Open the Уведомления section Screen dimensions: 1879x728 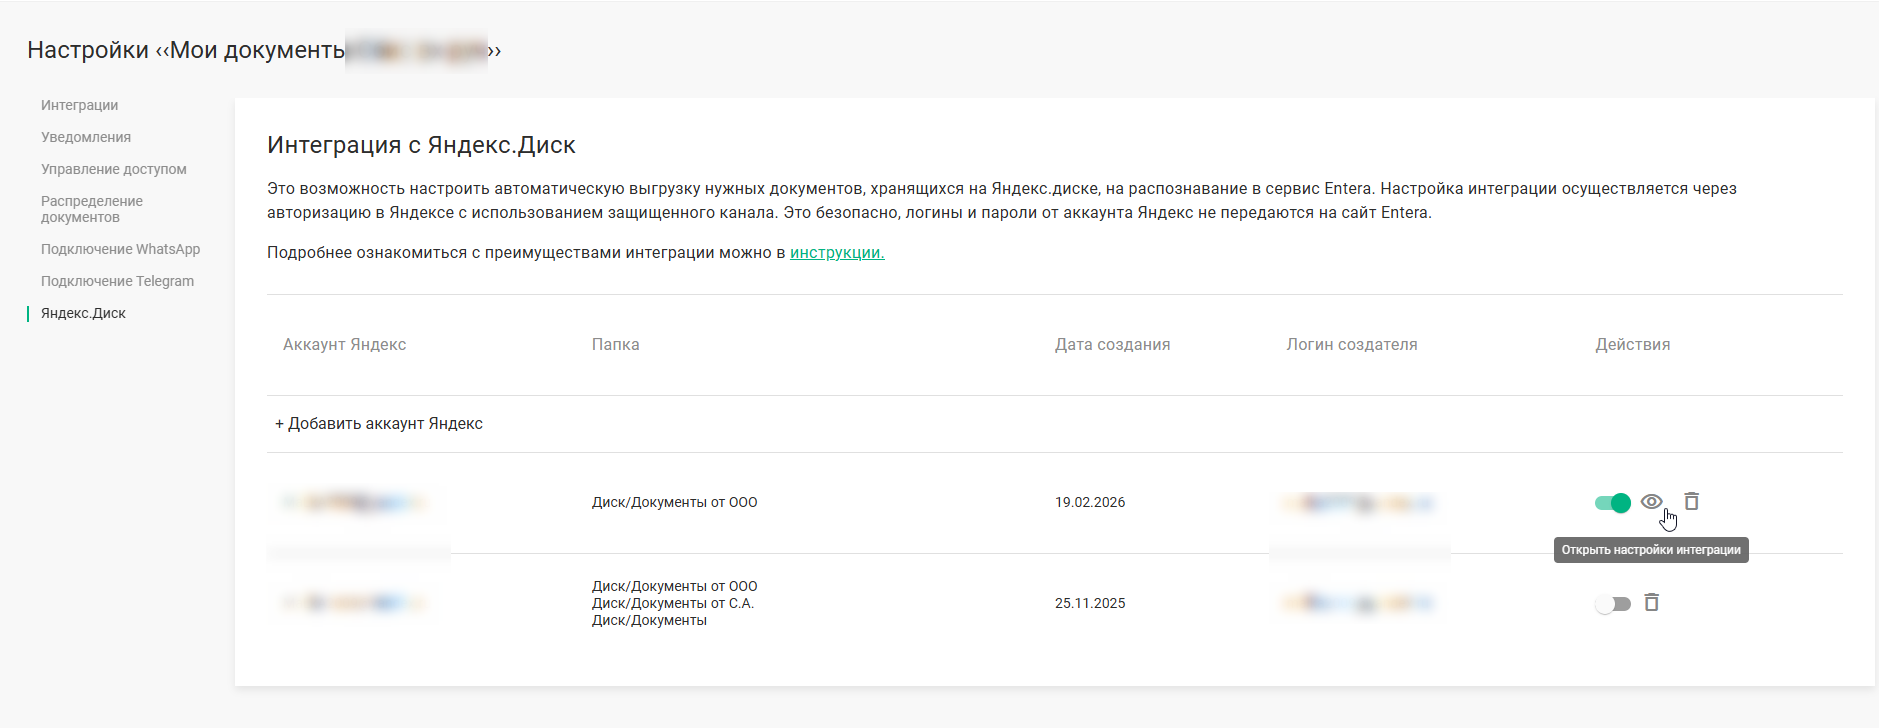(x=86, y=137)
